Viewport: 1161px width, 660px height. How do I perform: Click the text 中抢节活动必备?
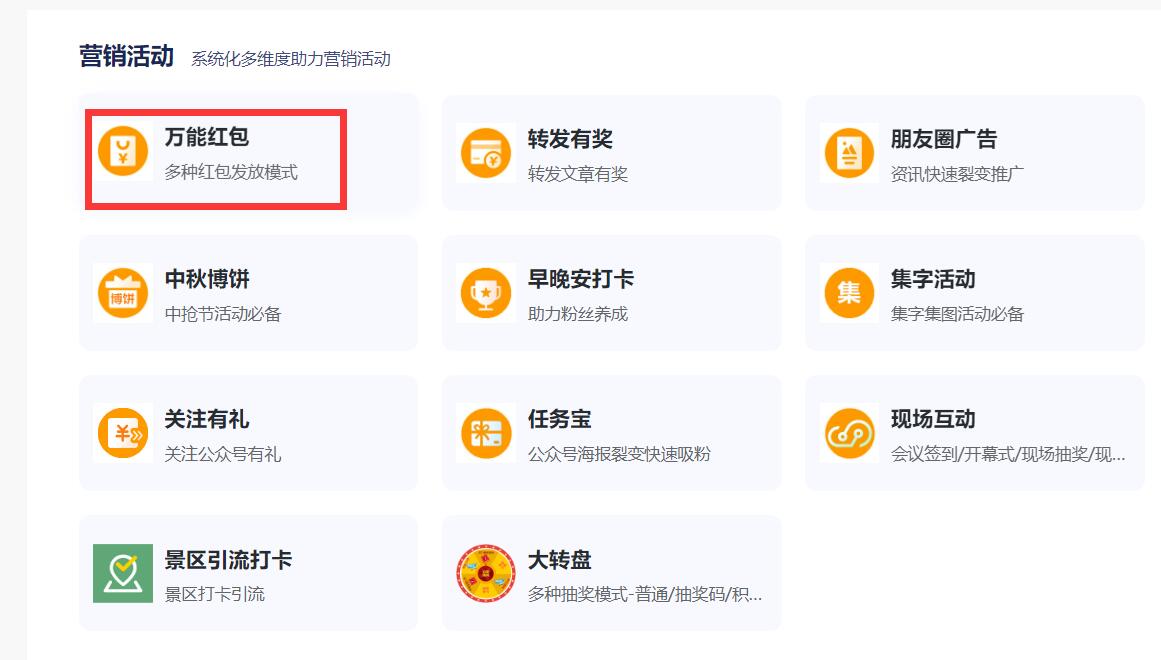(x=223, y=314)
